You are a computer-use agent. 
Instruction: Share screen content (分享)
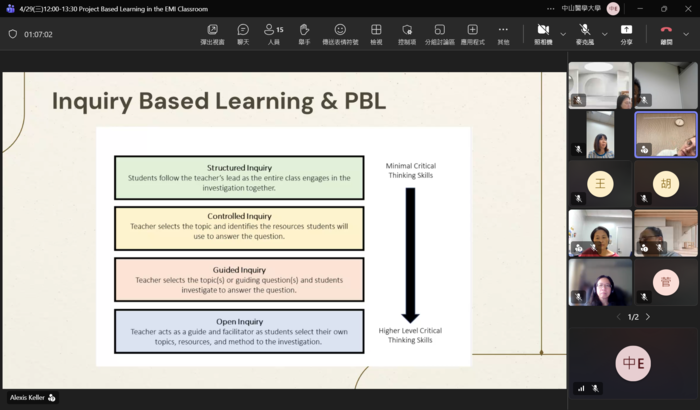click(x=626, y=34)
